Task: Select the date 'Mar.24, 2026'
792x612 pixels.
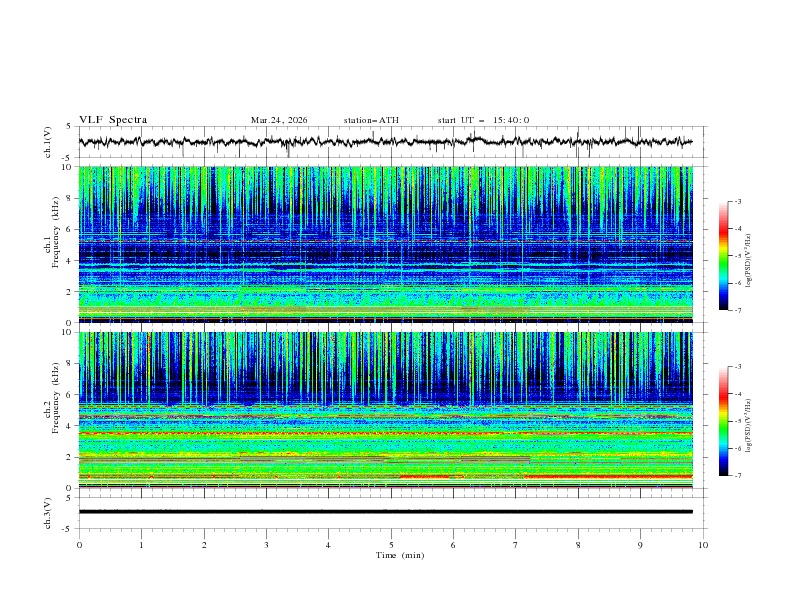Action: (x=279, y=120)
